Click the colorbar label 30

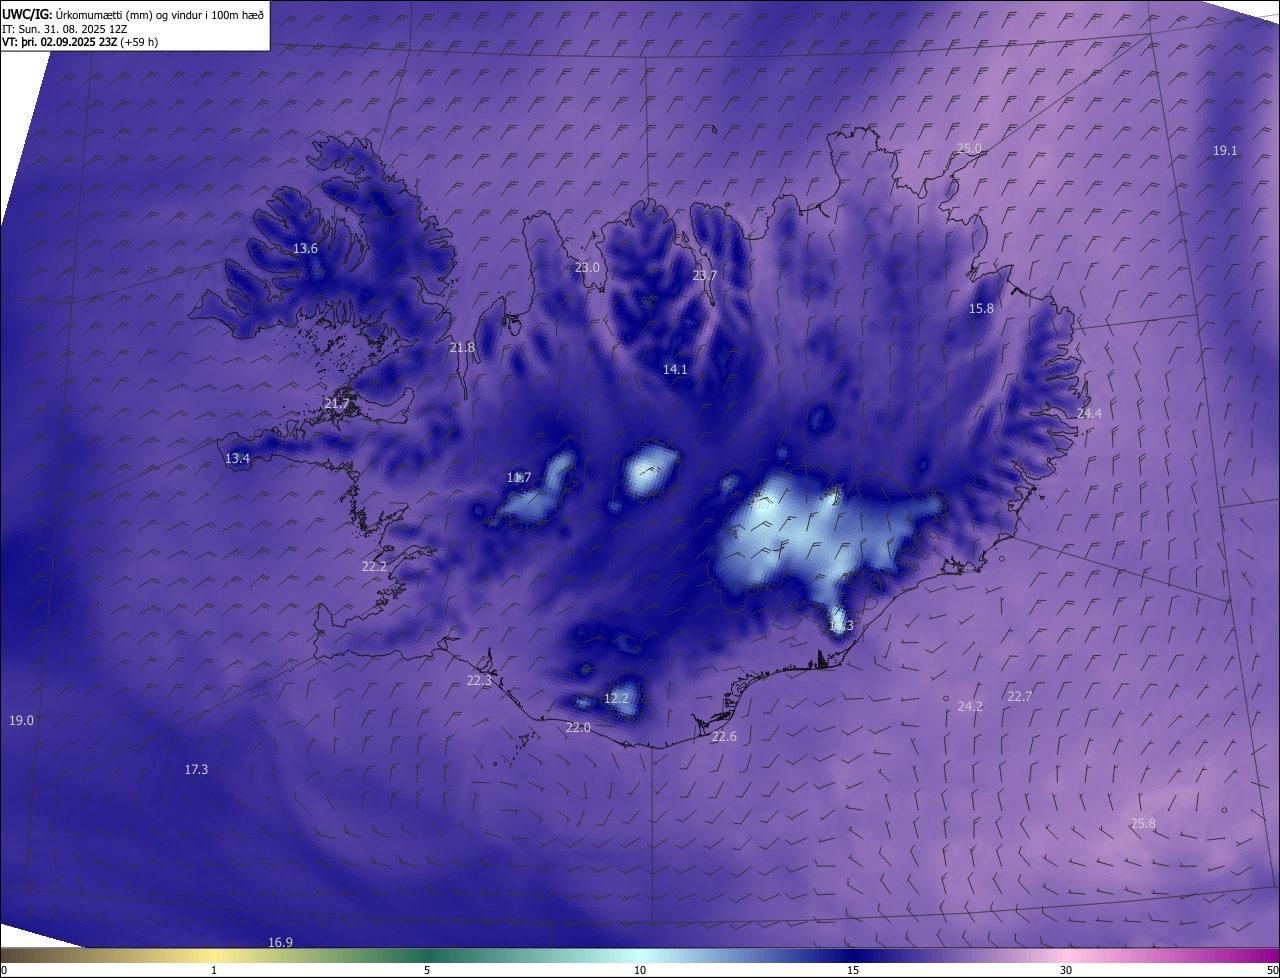[1066, 971]
